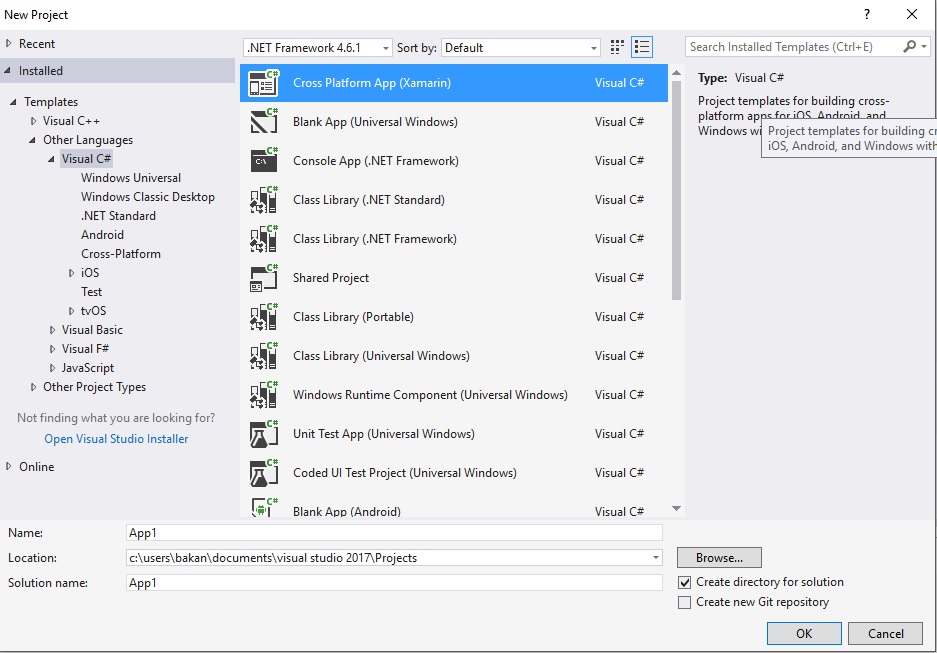Open the dialog help question mark

866,14
